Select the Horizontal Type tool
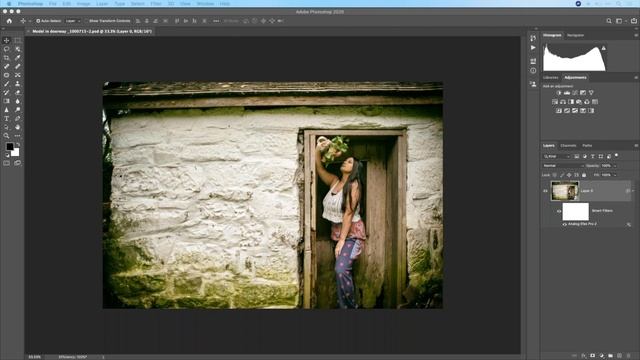Viewport: 640px width, 360px height. click(7, 118)
